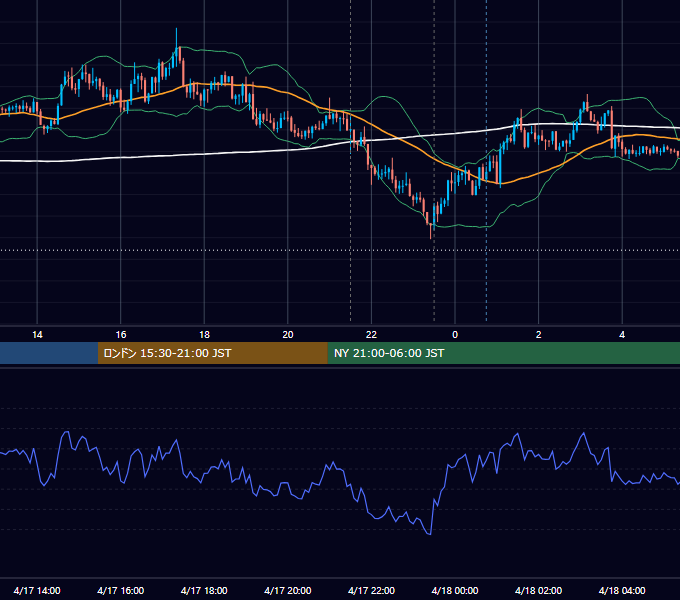
Task: Click the 4/18 04:00 date label
Action: 622,590
